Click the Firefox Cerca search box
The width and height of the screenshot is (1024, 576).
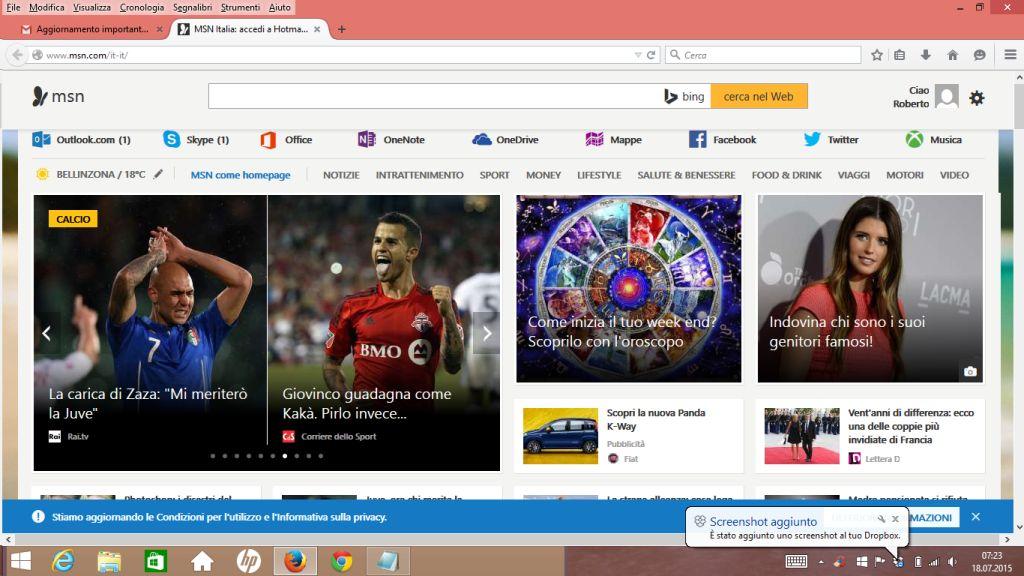(x=763, y=56)
